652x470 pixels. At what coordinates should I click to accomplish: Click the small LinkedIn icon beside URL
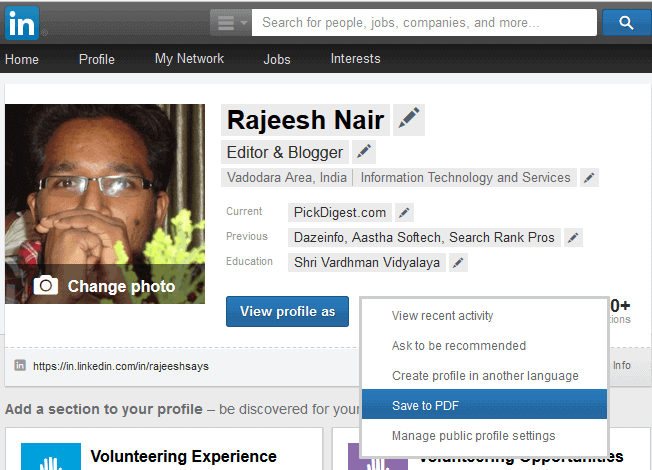(x=20, y=366)
